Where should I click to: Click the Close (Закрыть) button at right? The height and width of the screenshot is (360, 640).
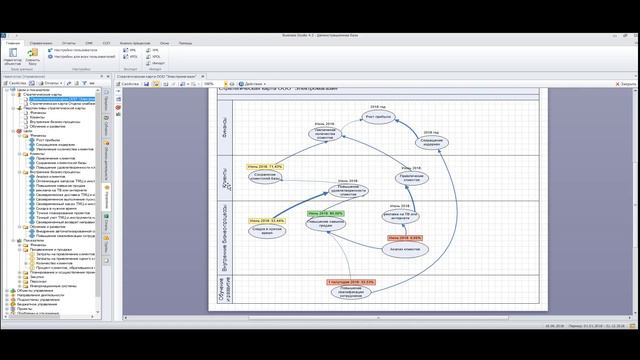point(625,84)
